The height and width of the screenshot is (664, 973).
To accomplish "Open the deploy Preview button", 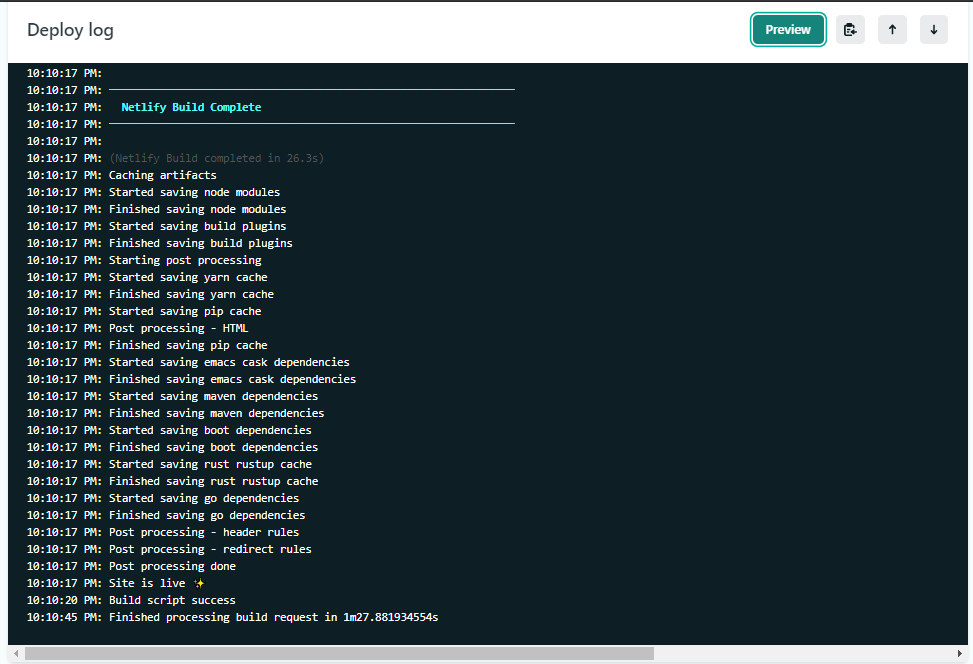I will click(787, 30).
